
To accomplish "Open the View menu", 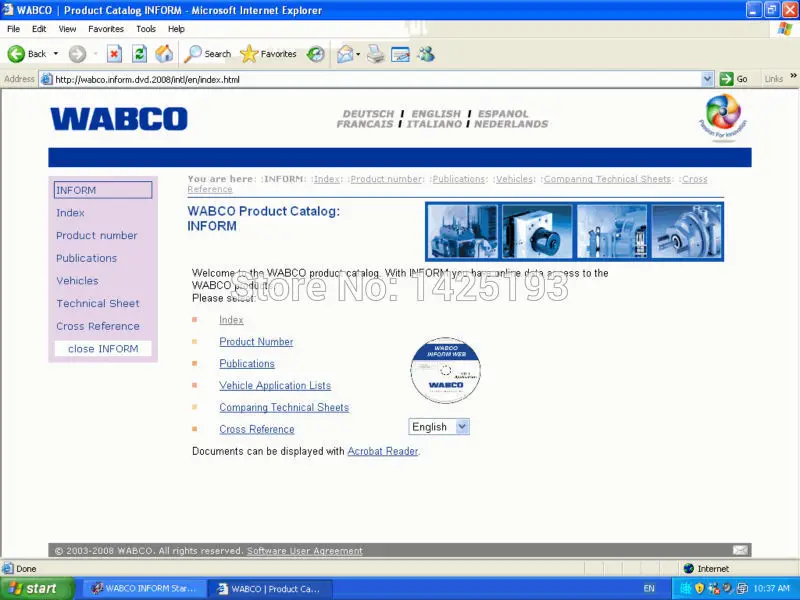I will pyautogui.click(x=67, y=29).
